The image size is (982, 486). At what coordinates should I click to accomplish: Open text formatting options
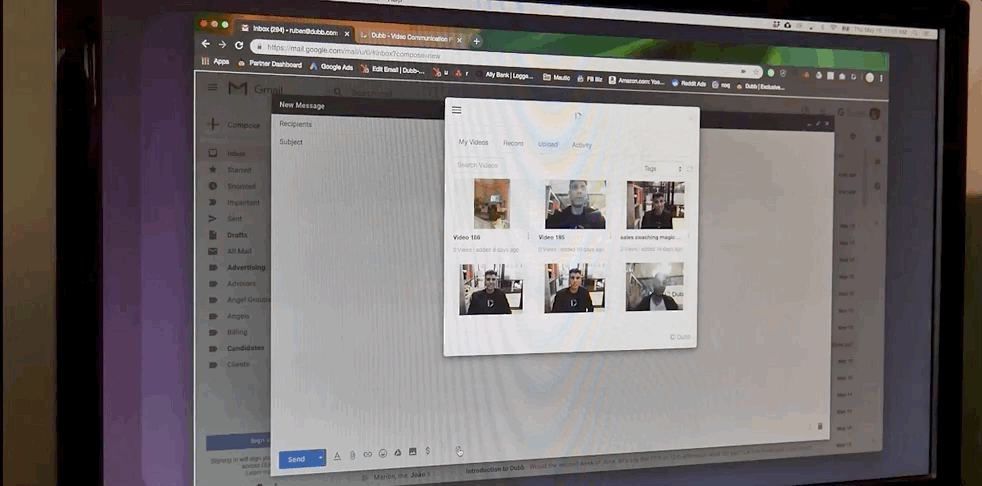click(x=337, y=456)
